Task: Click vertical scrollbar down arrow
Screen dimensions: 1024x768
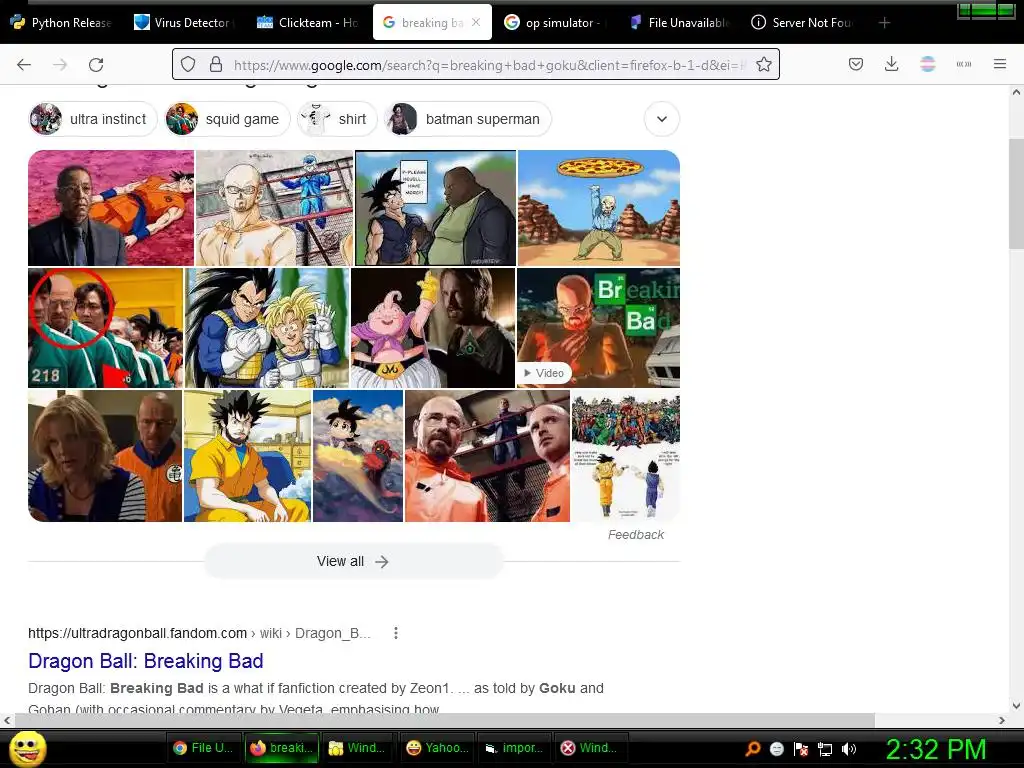Action: (x=1016, y=705)
